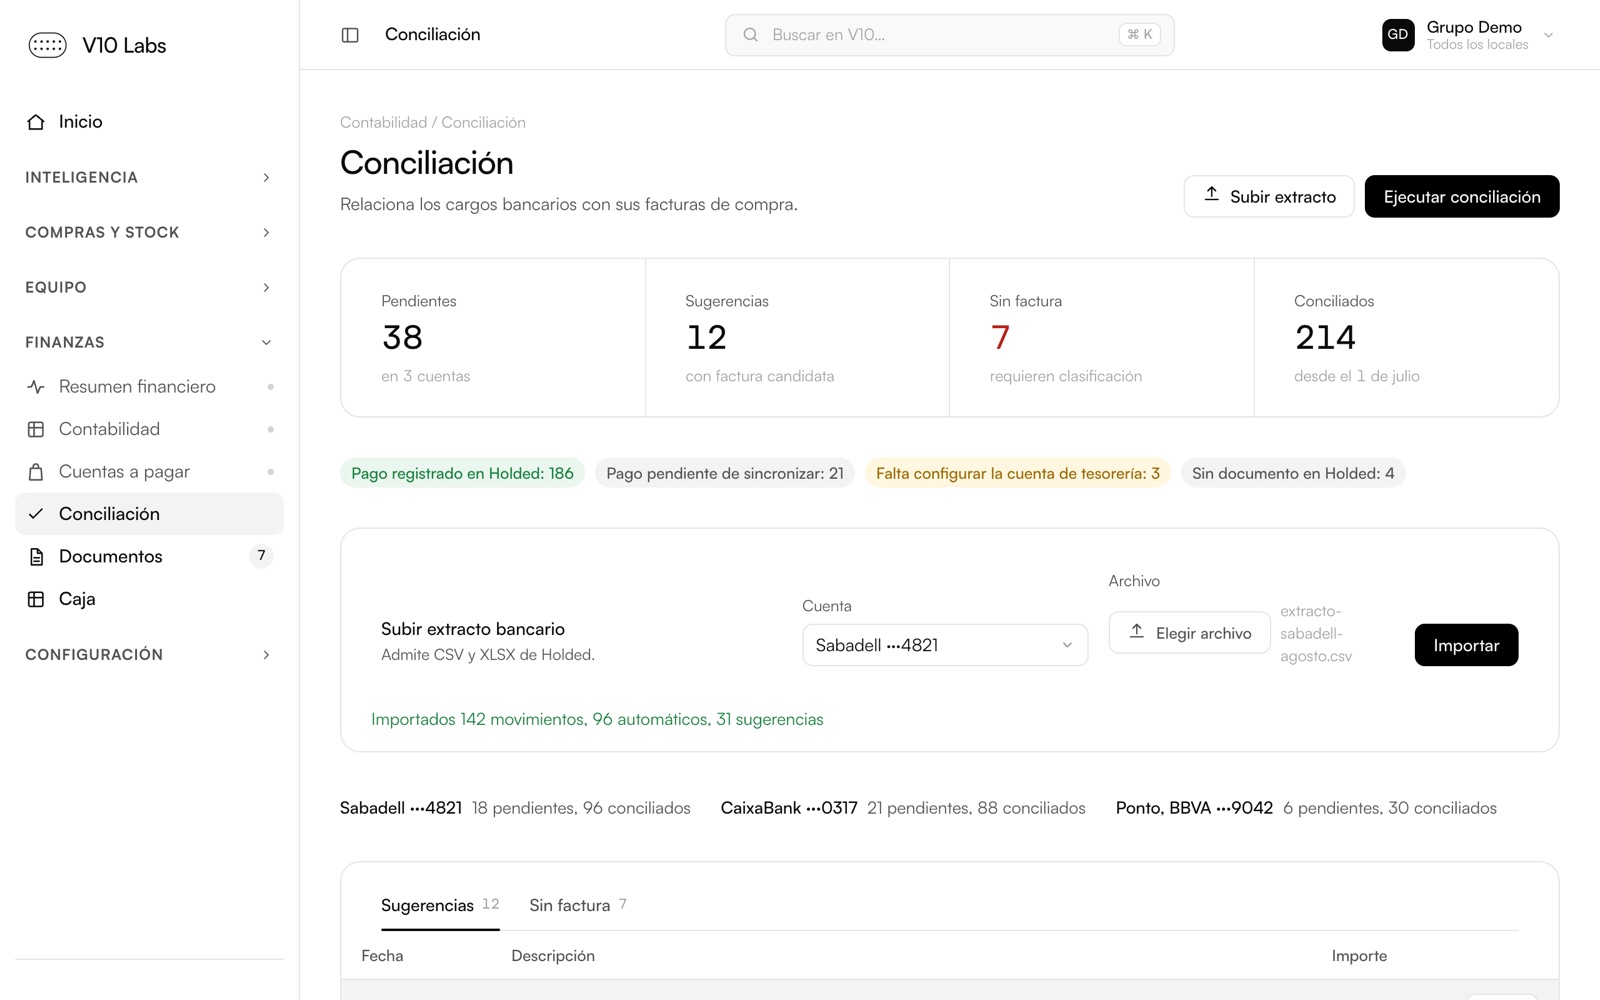Click the Sugerencias 12 card
Screen dimensions: 1600x1000
point(797,338)
